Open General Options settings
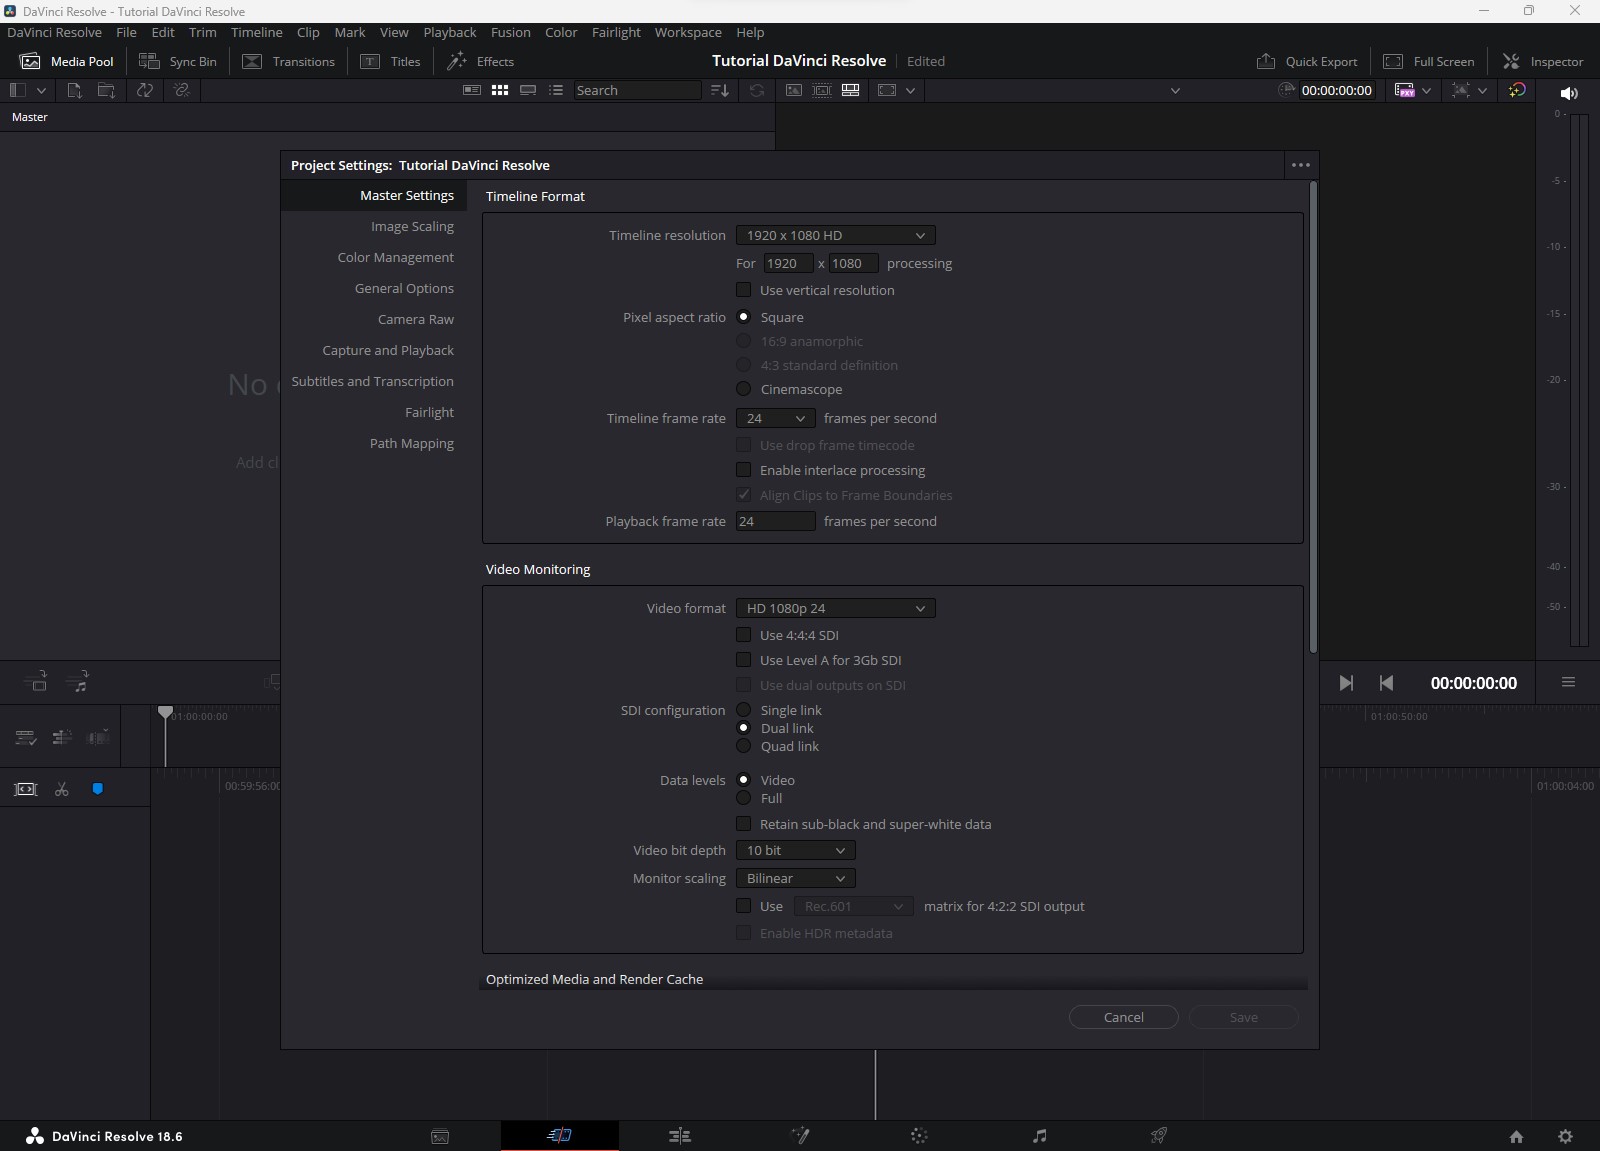The image size is (1600, 1151). 404,288
